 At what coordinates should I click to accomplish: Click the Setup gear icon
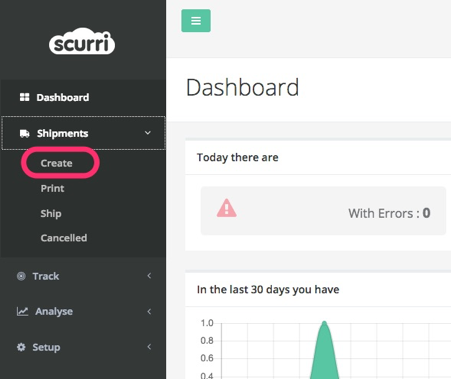point(21,347)
